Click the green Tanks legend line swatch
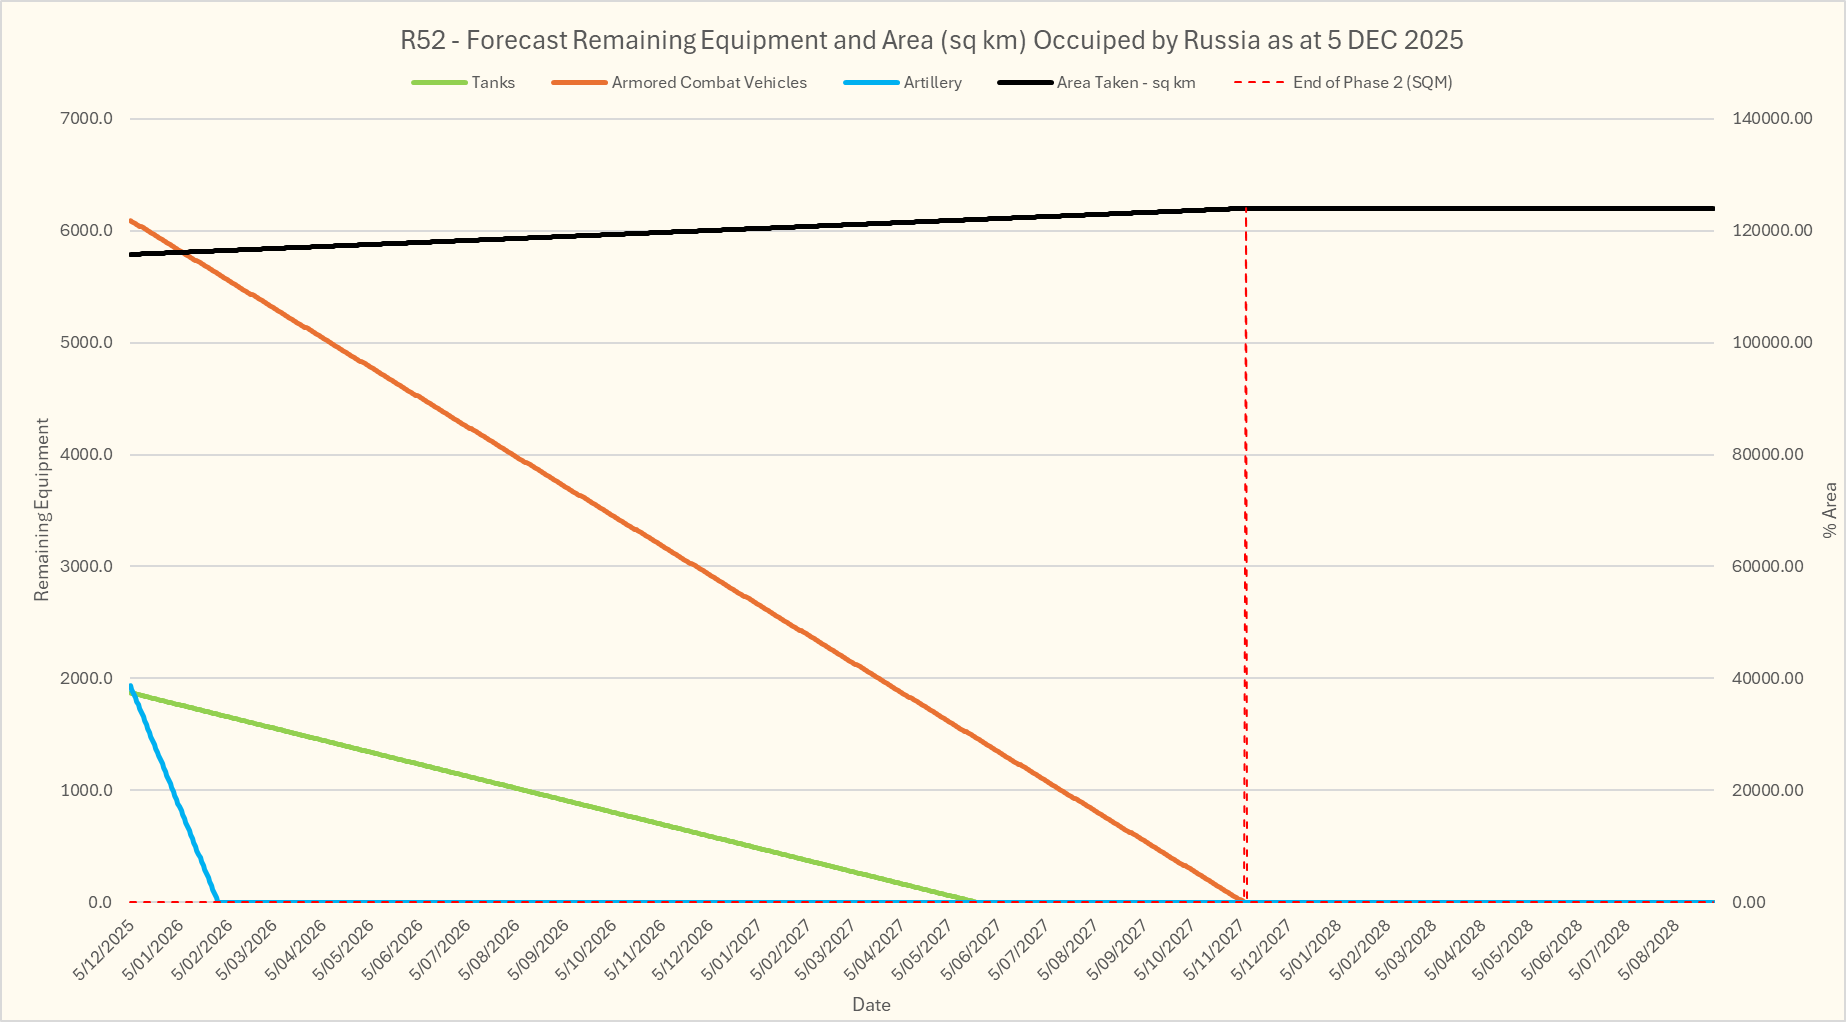 coord(439,83)
